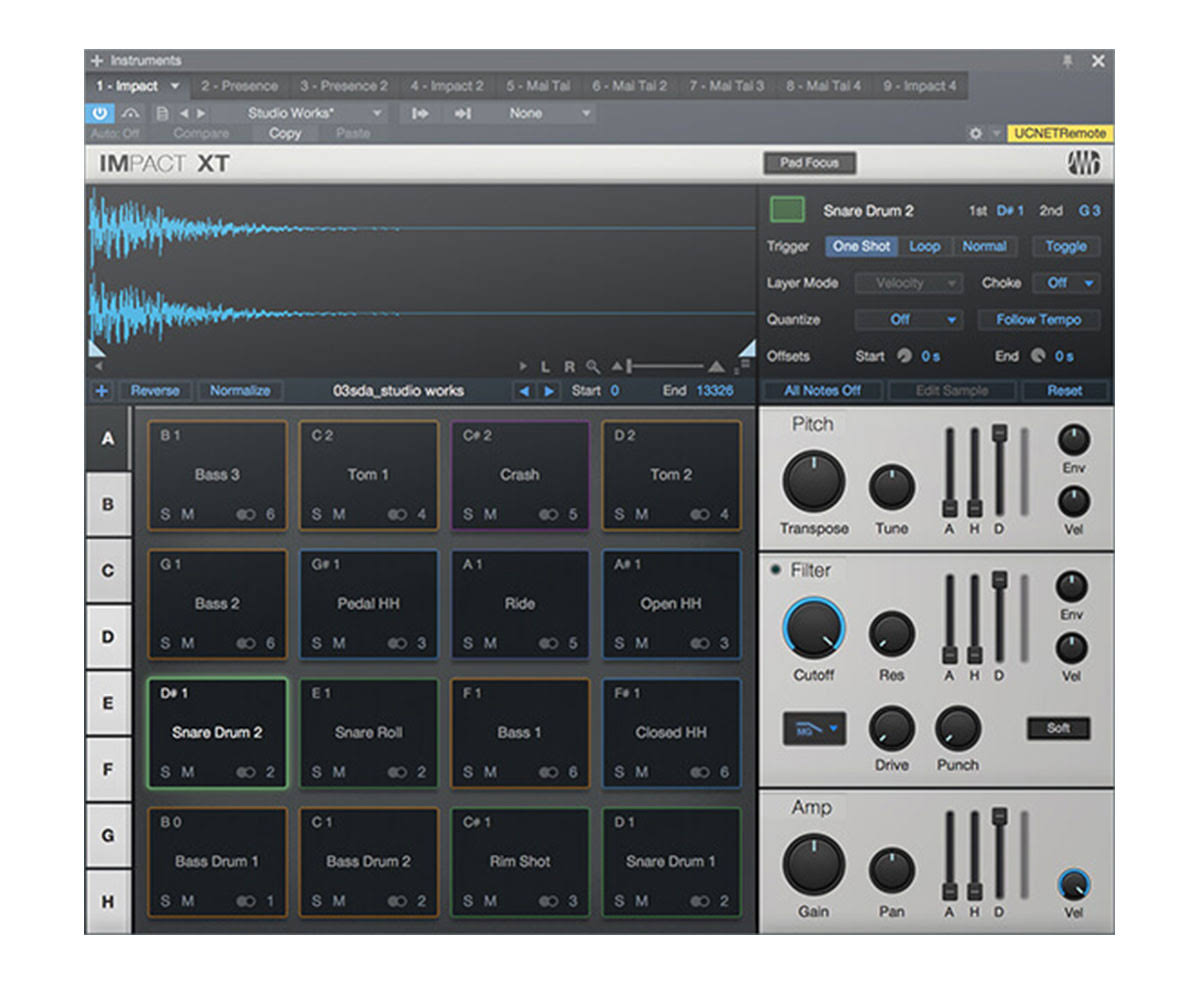Screen dimensions: 1200x984
Task: Select One Shot trigger mode
Action: (861, 246)
